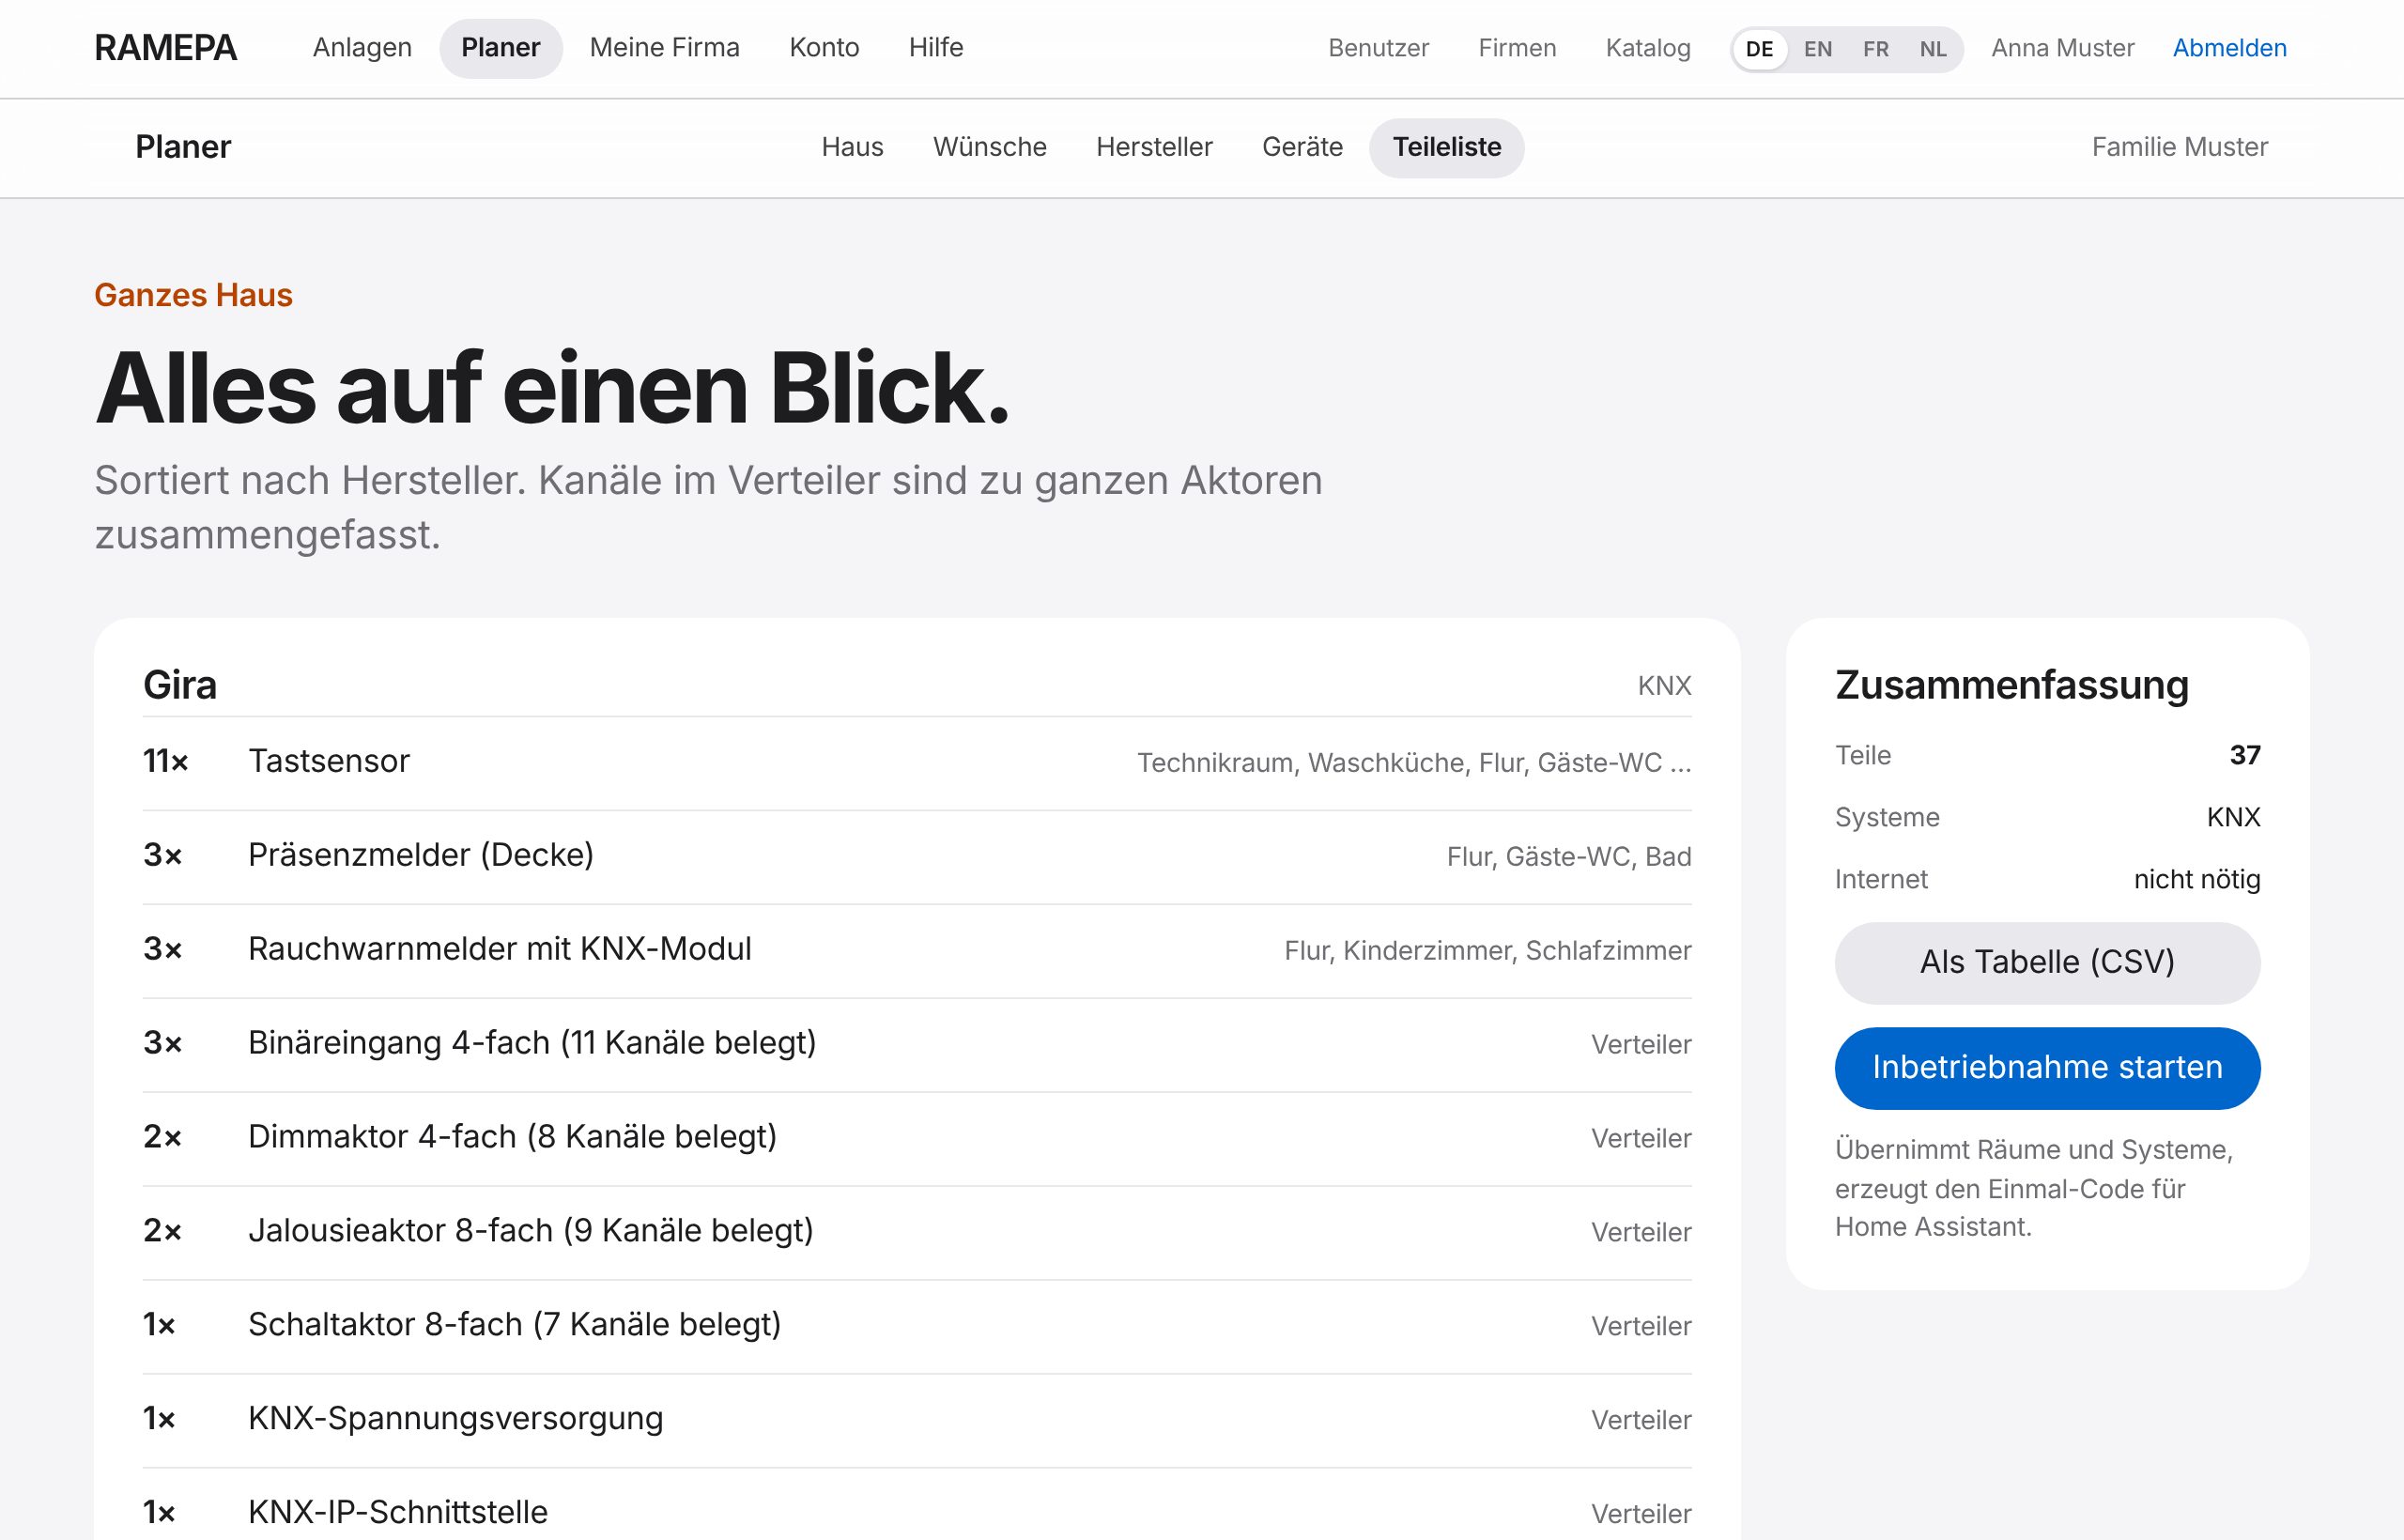Click the Internet 'nicht nötig' value
The width and height of the screenshot is (2404, 1540).
tap(2197, 879)
